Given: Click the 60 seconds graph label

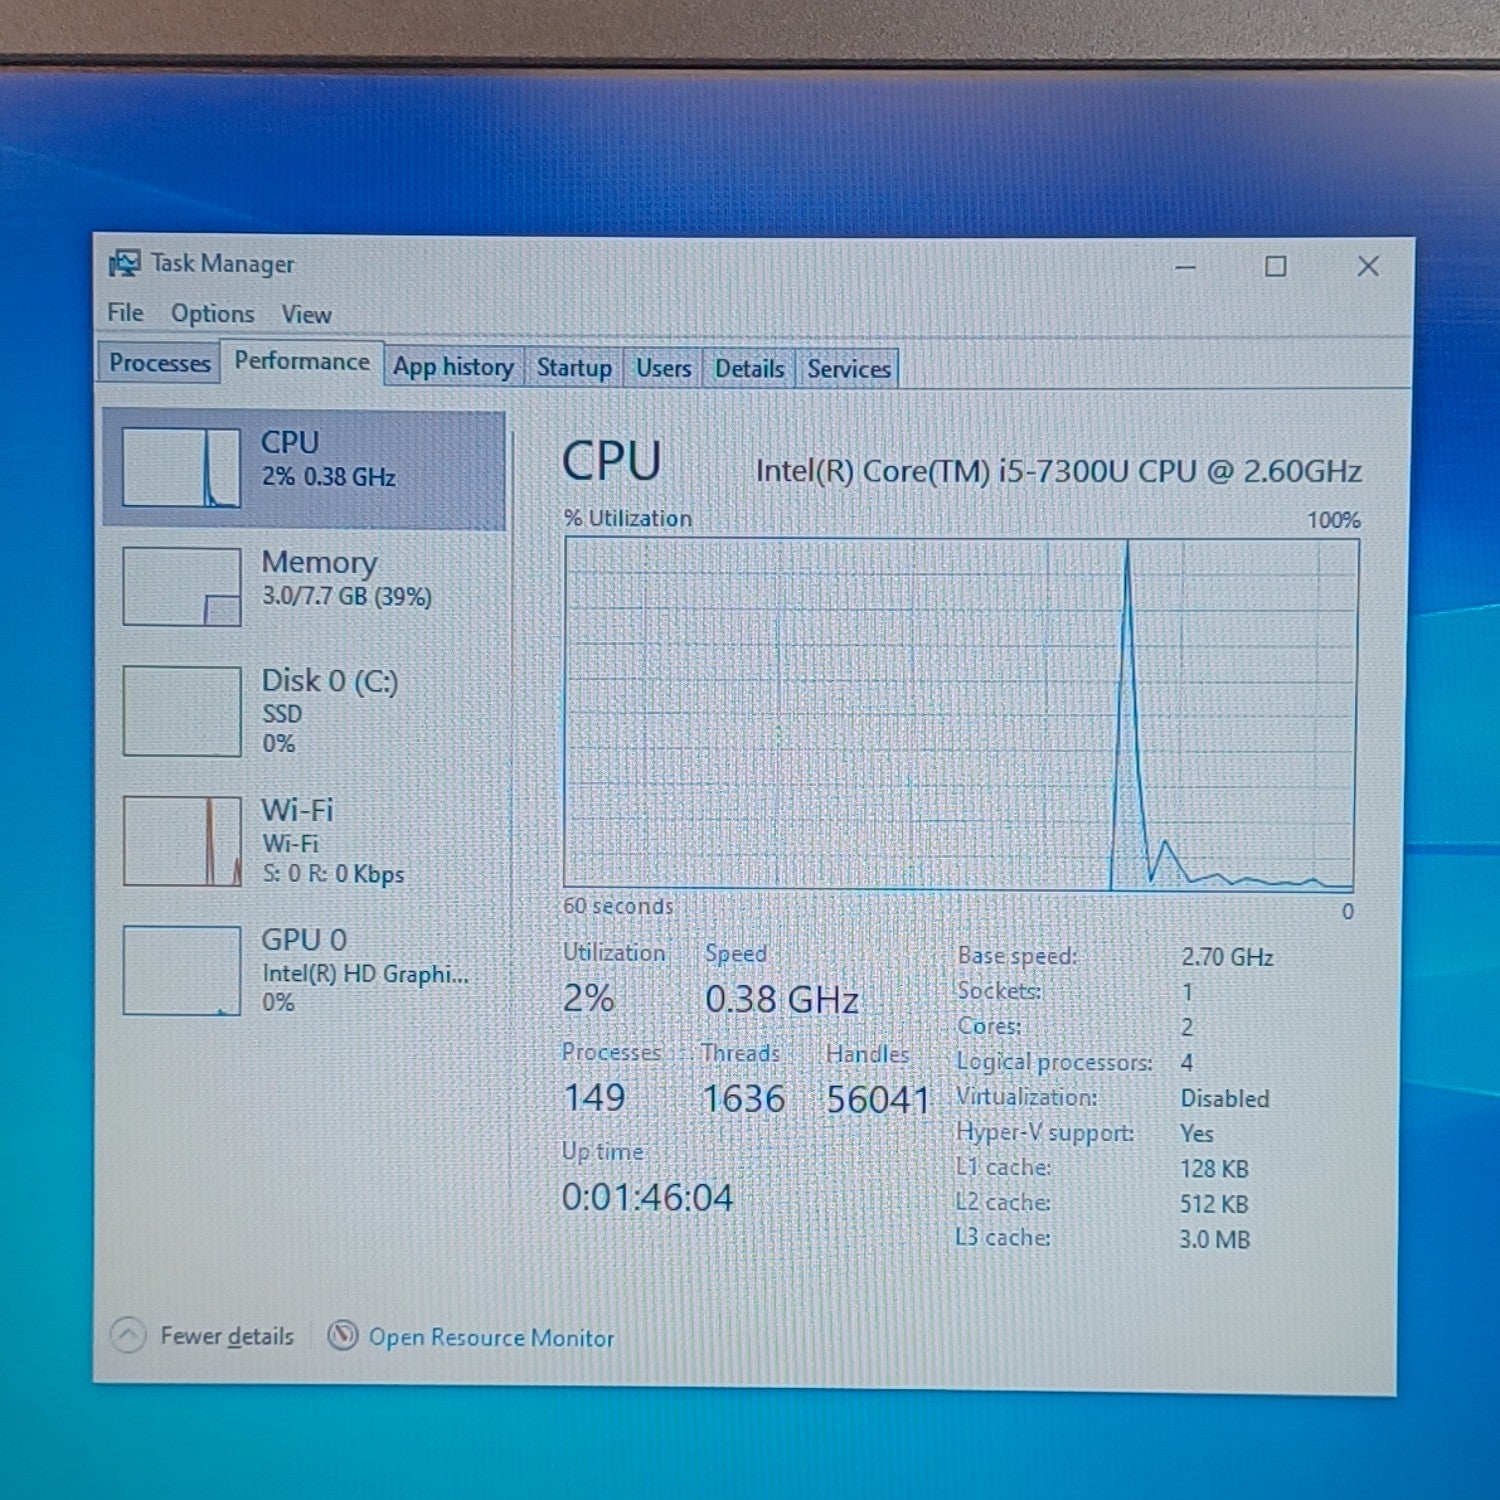Looking at the screenshot, I should (x=618, y=906).
